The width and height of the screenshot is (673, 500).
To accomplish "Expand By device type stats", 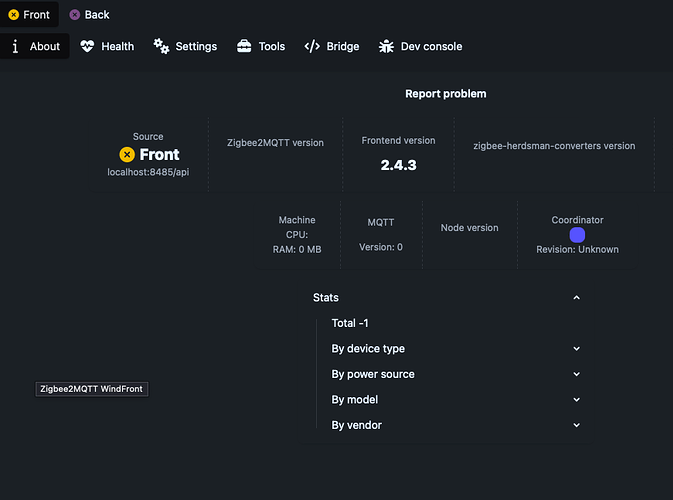I will pyautogui.click(x=576, y=349).
